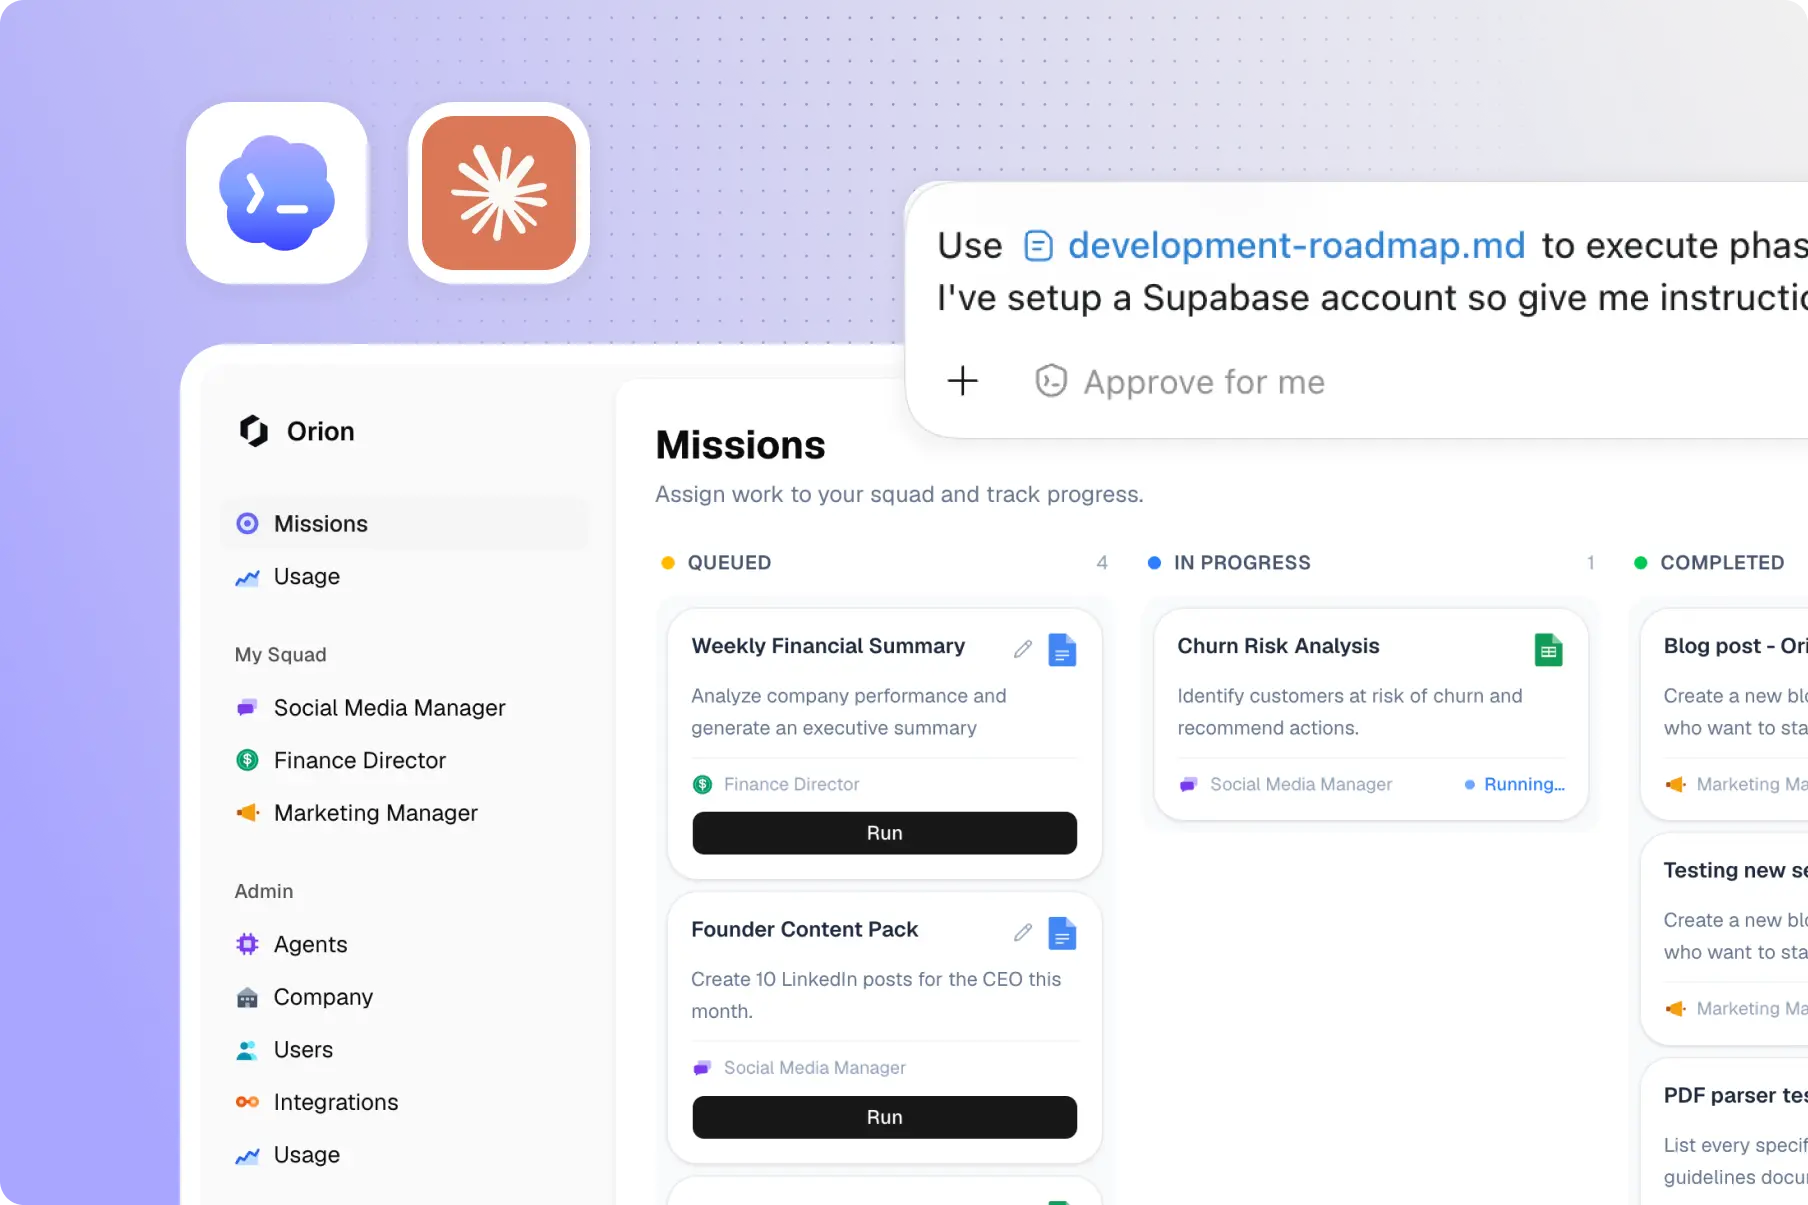Click the shield icon next to Approve for me
The image size is (1808, 1205).
[x=1051, y=381]
